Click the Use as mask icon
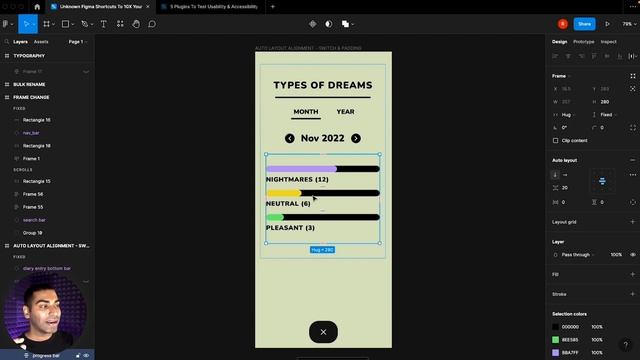Screen dimensions: 640x360 (329, 24)
